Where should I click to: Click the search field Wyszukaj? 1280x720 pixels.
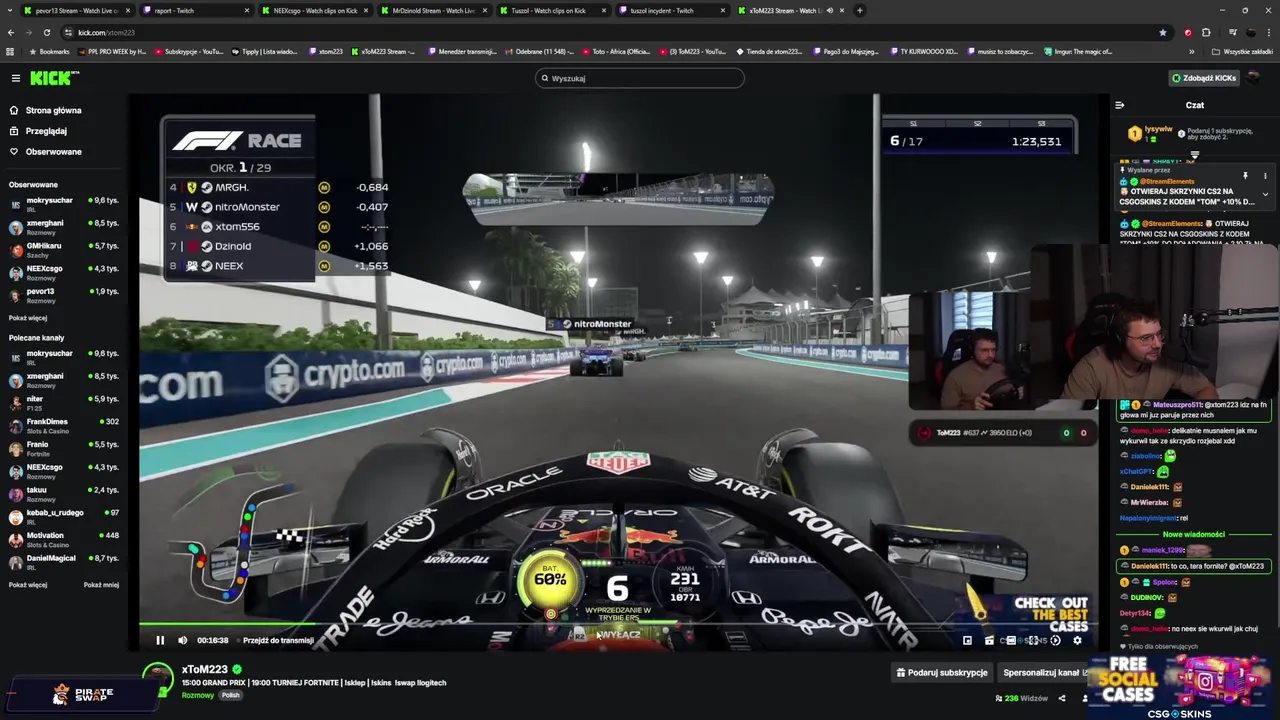point(640,78)
